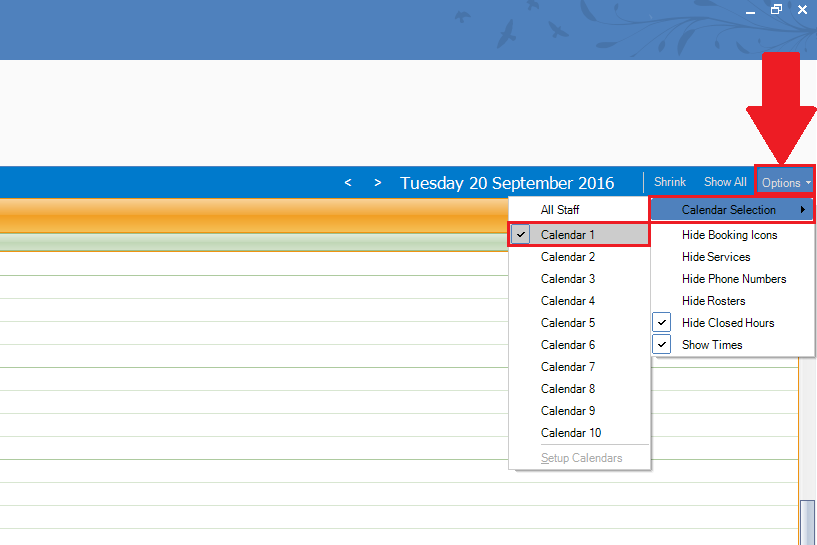Restore down the application window
Screen dimensions: 817x545
pyautogui.click(x=776, y=9)
